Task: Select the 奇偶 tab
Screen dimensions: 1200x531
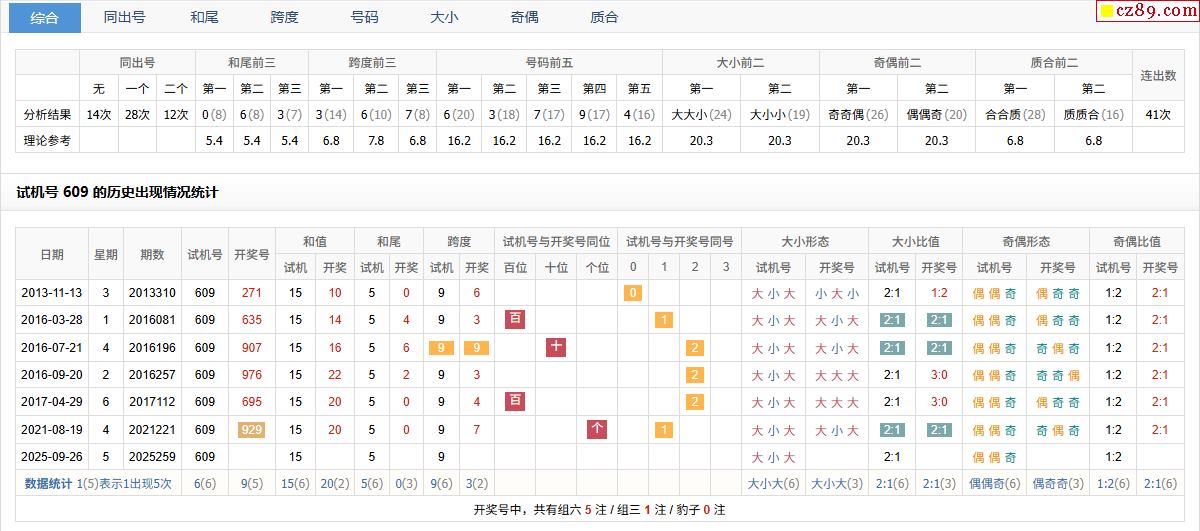Action: point(524,17)
